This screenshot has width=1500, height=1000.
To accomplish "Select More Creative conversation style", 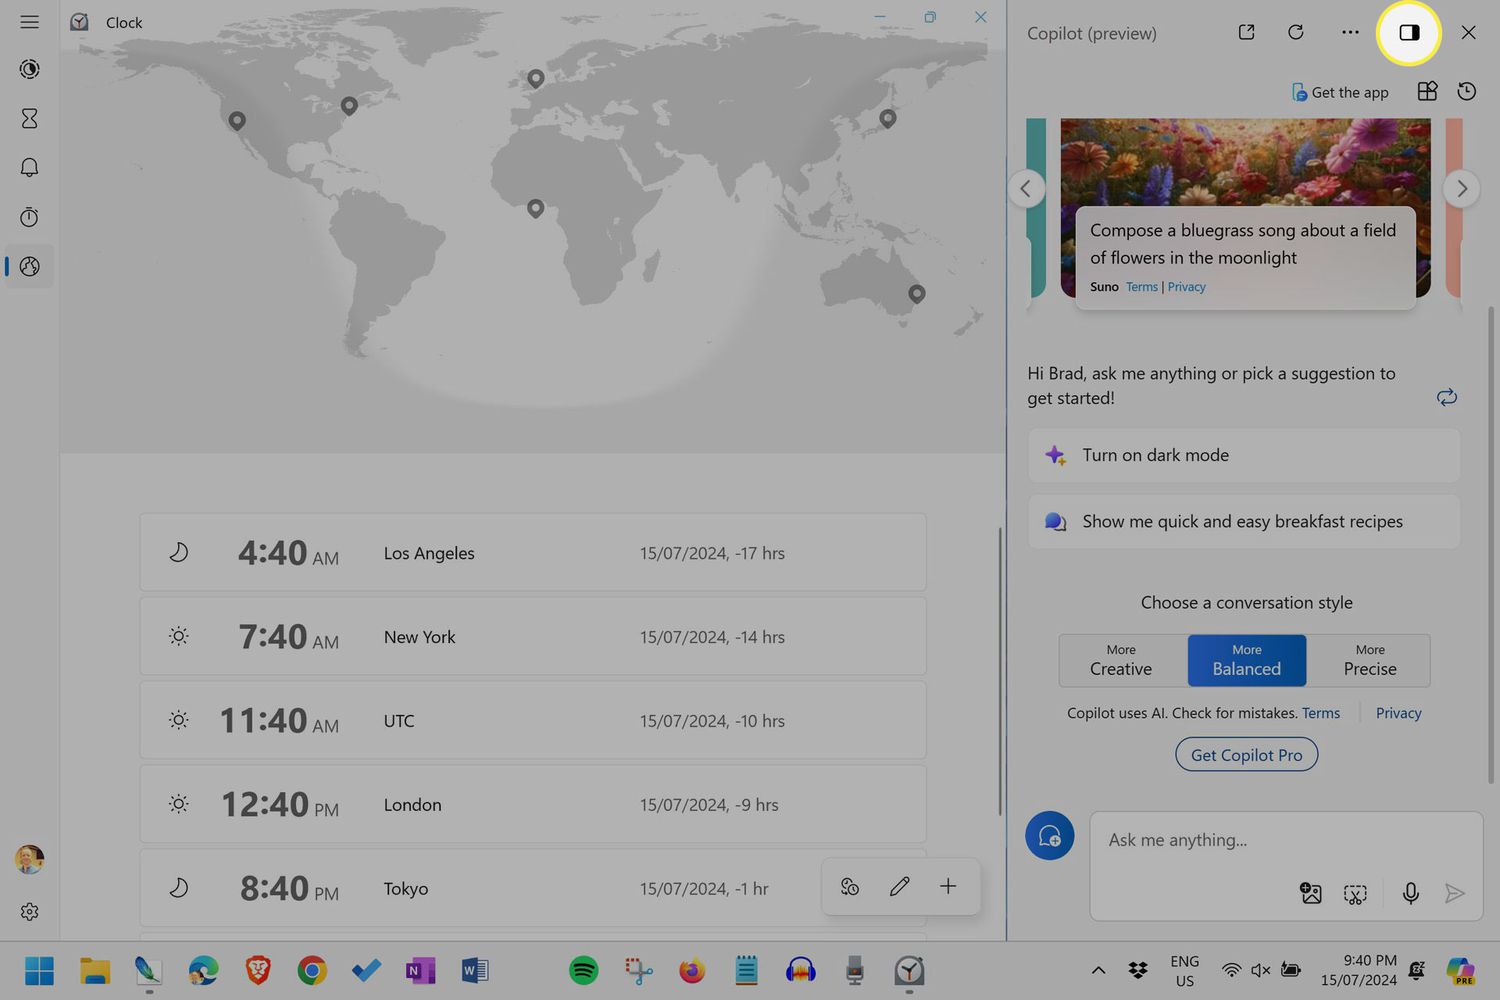I will 1121,660.
